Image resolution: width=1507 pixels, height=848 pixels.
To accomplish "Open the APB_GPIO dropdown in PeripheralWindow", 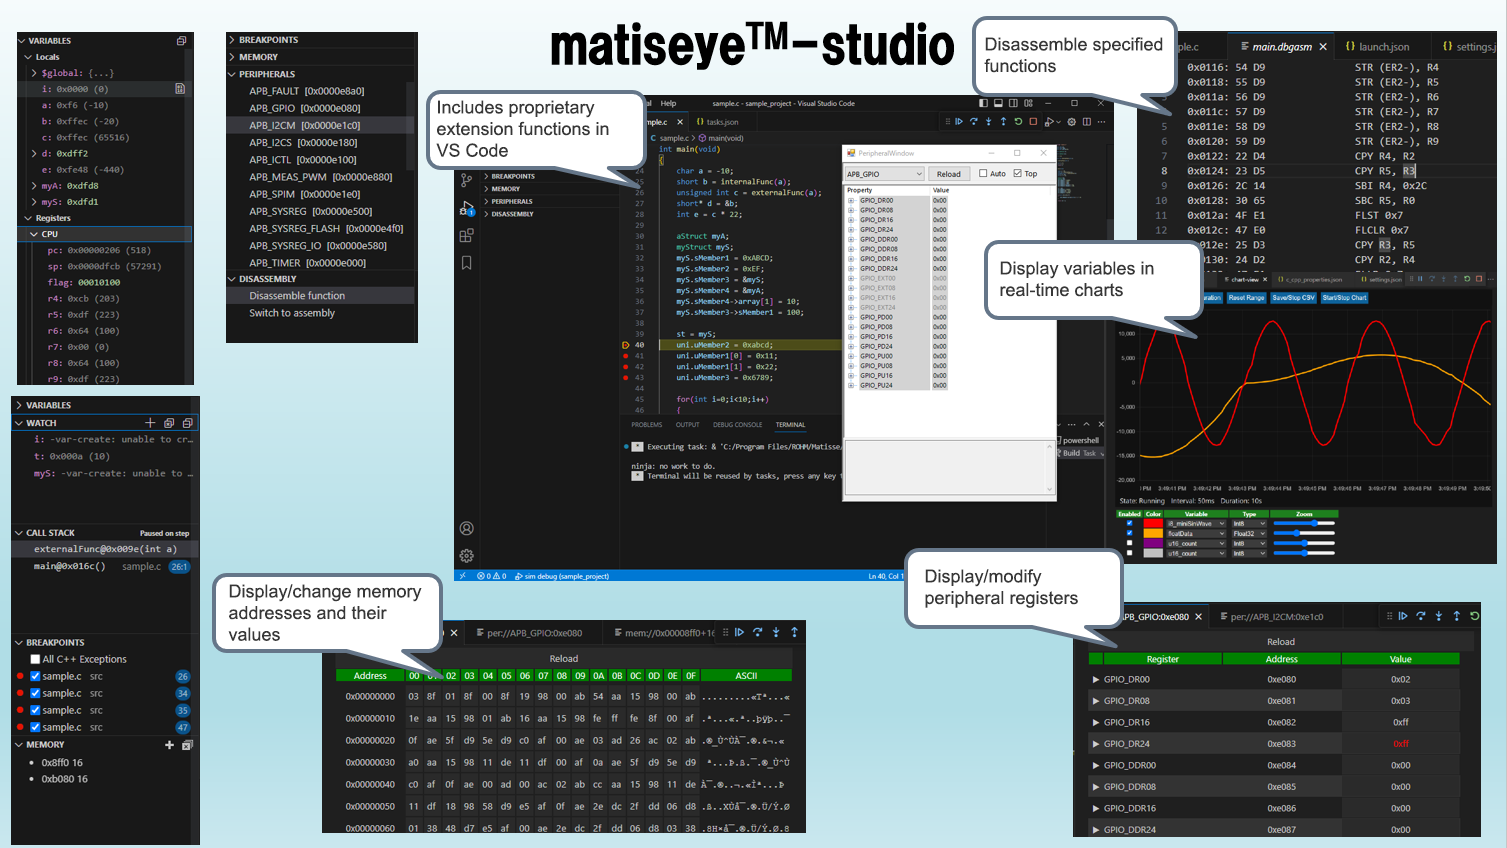I will (x=885, y=174).
